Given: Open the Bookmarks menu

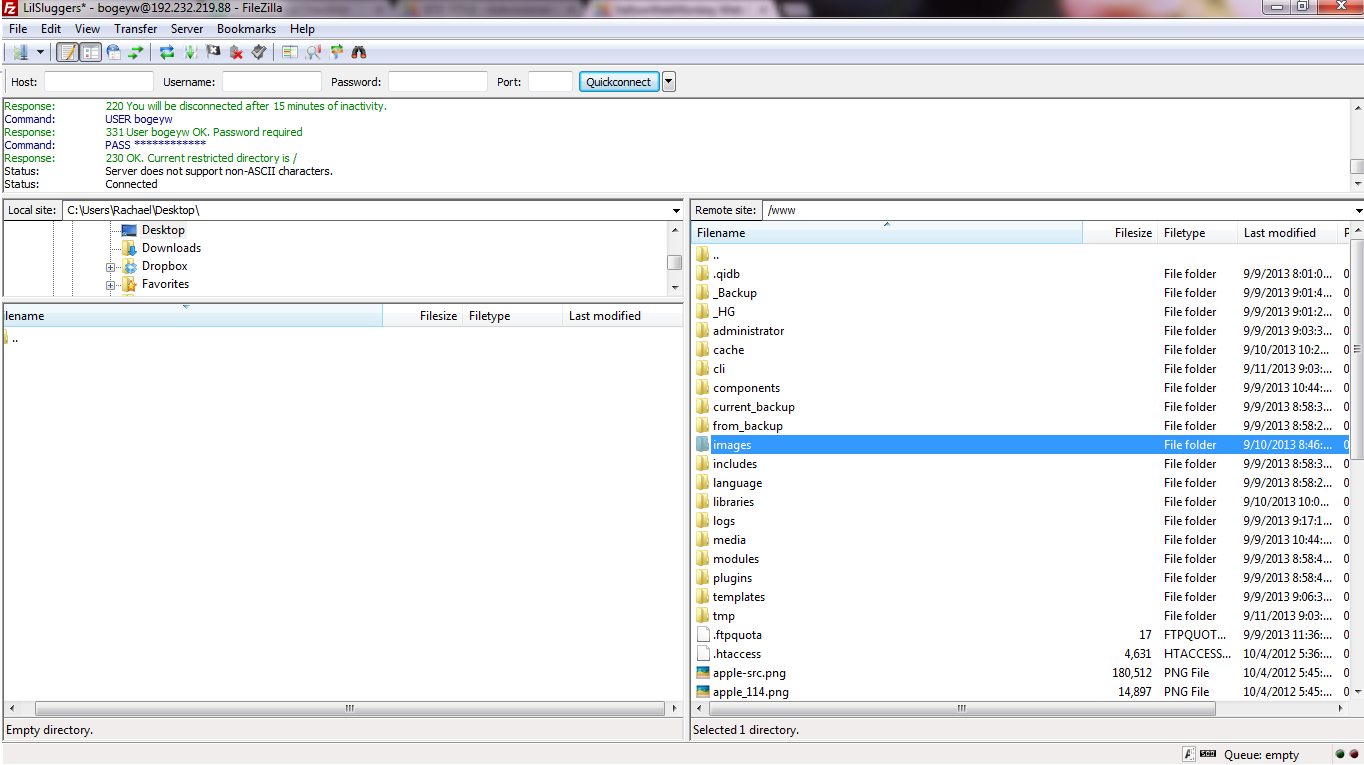Looking at the screenshot, I should [x=246, y=29].
